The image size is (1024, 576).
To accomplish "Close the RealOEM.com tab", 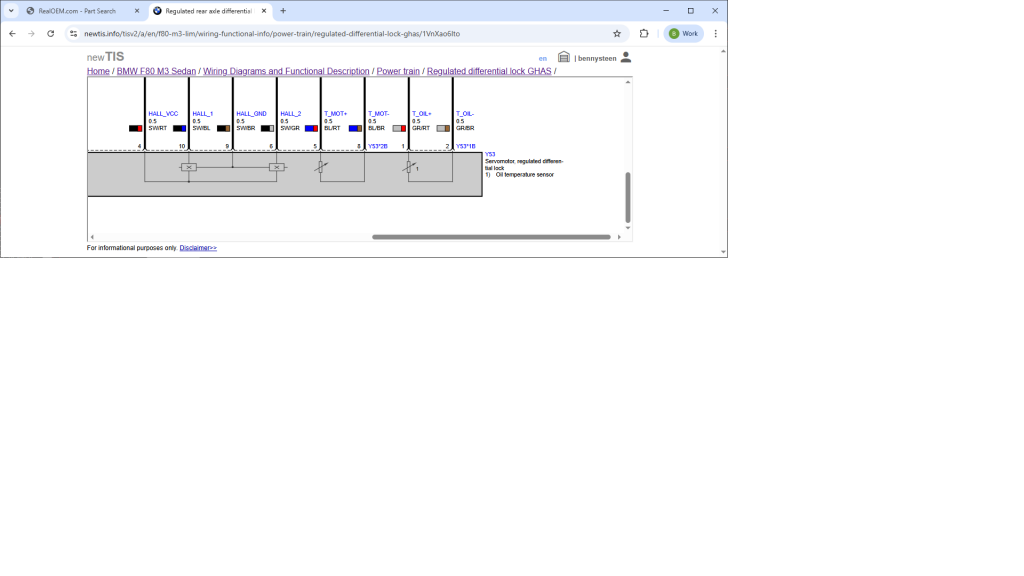I will point(137,11).
